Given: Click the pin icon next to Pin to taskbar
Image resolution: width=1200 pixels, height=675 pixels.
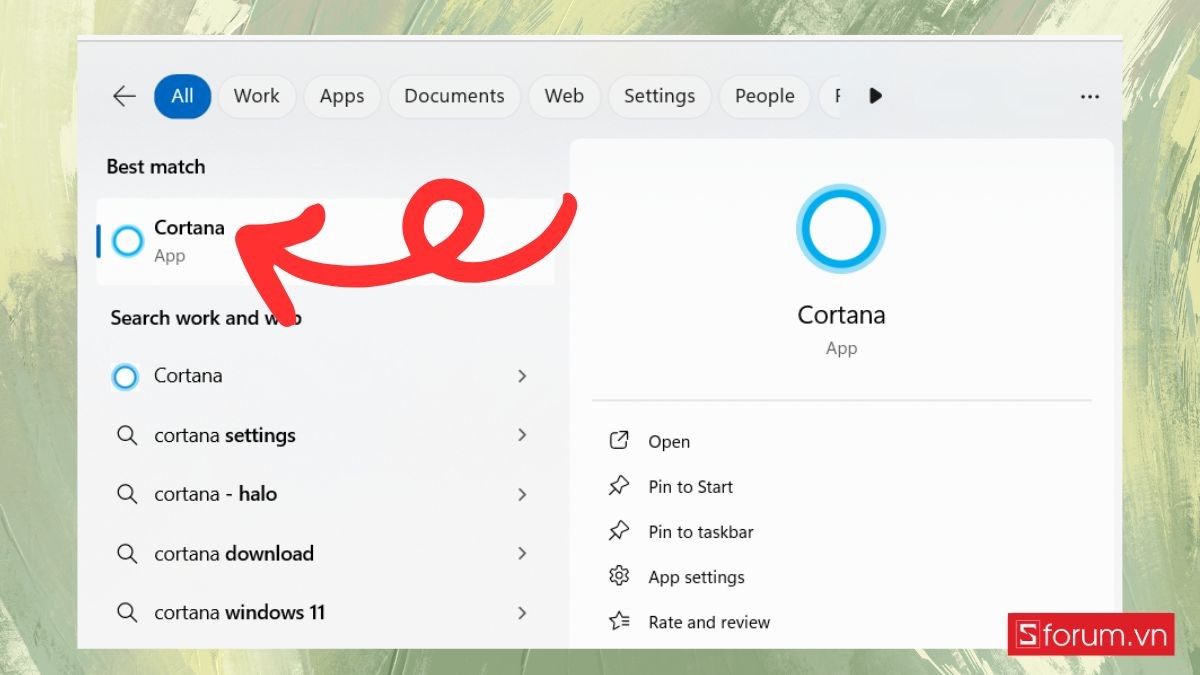Looking at the screenshot, I should tap(619, 531).
